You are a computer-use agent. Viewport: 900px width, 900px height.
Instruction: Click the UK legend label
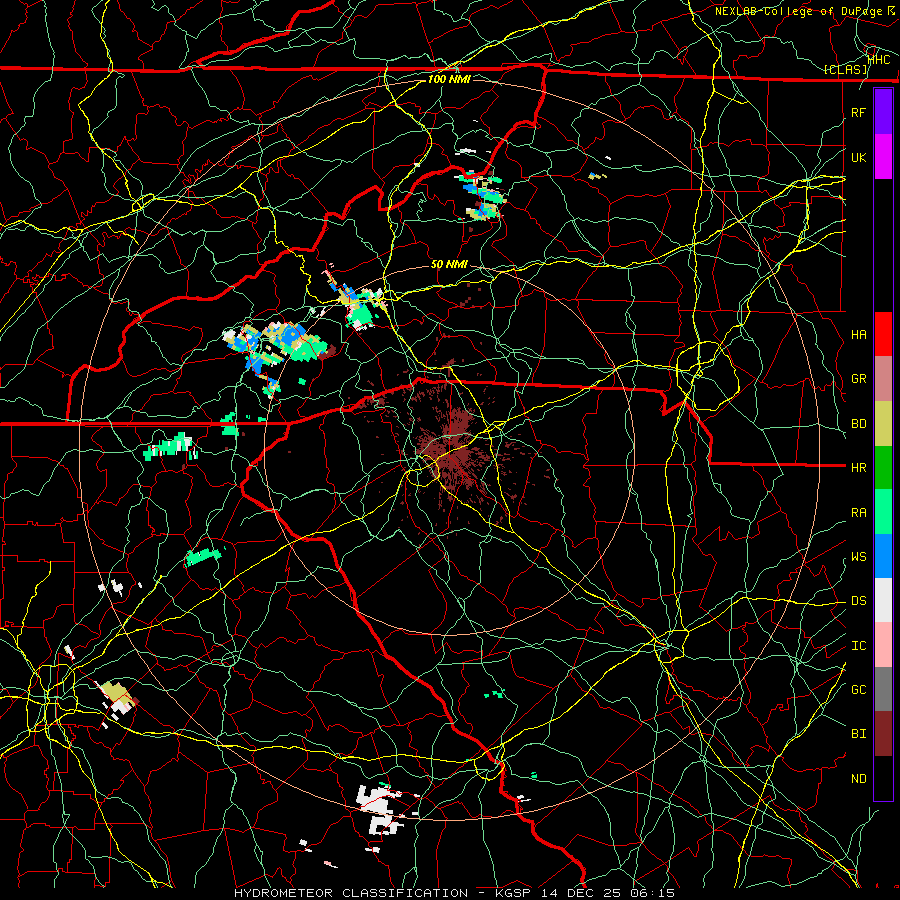(x=858, y=157)
